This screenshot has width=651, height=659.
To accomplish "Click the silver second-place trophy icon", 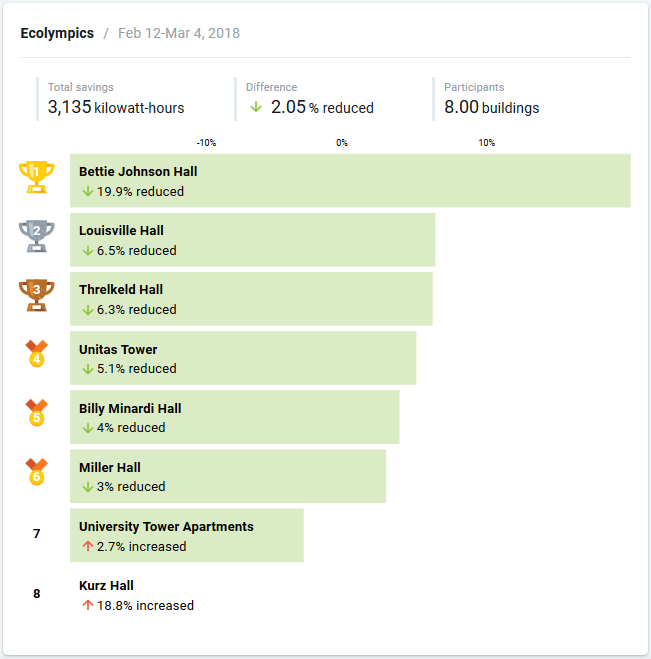I will [37, 236].
